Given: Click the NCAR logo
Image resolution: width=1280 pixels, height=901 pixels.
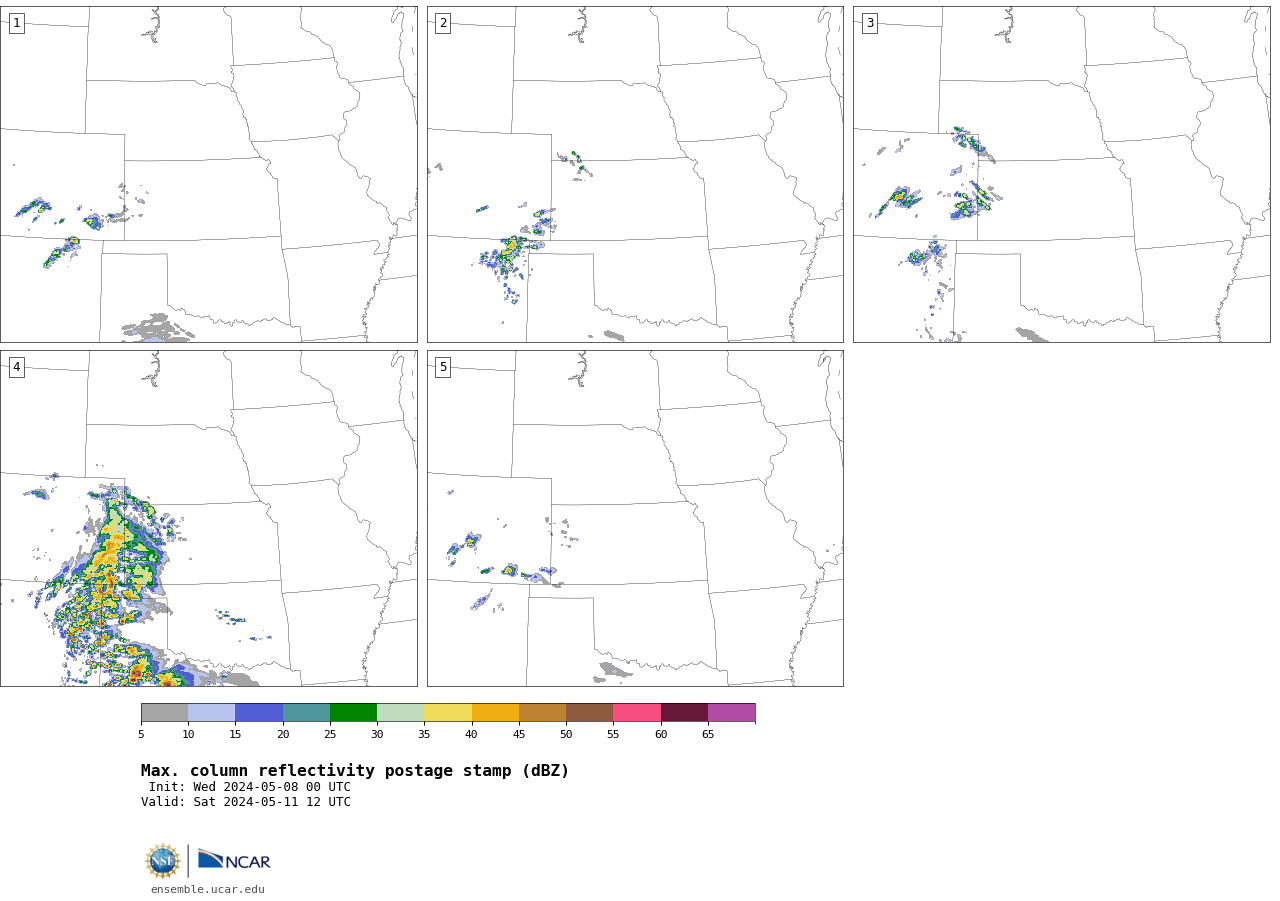Looking at the screenshot, I should pos(234,860).
